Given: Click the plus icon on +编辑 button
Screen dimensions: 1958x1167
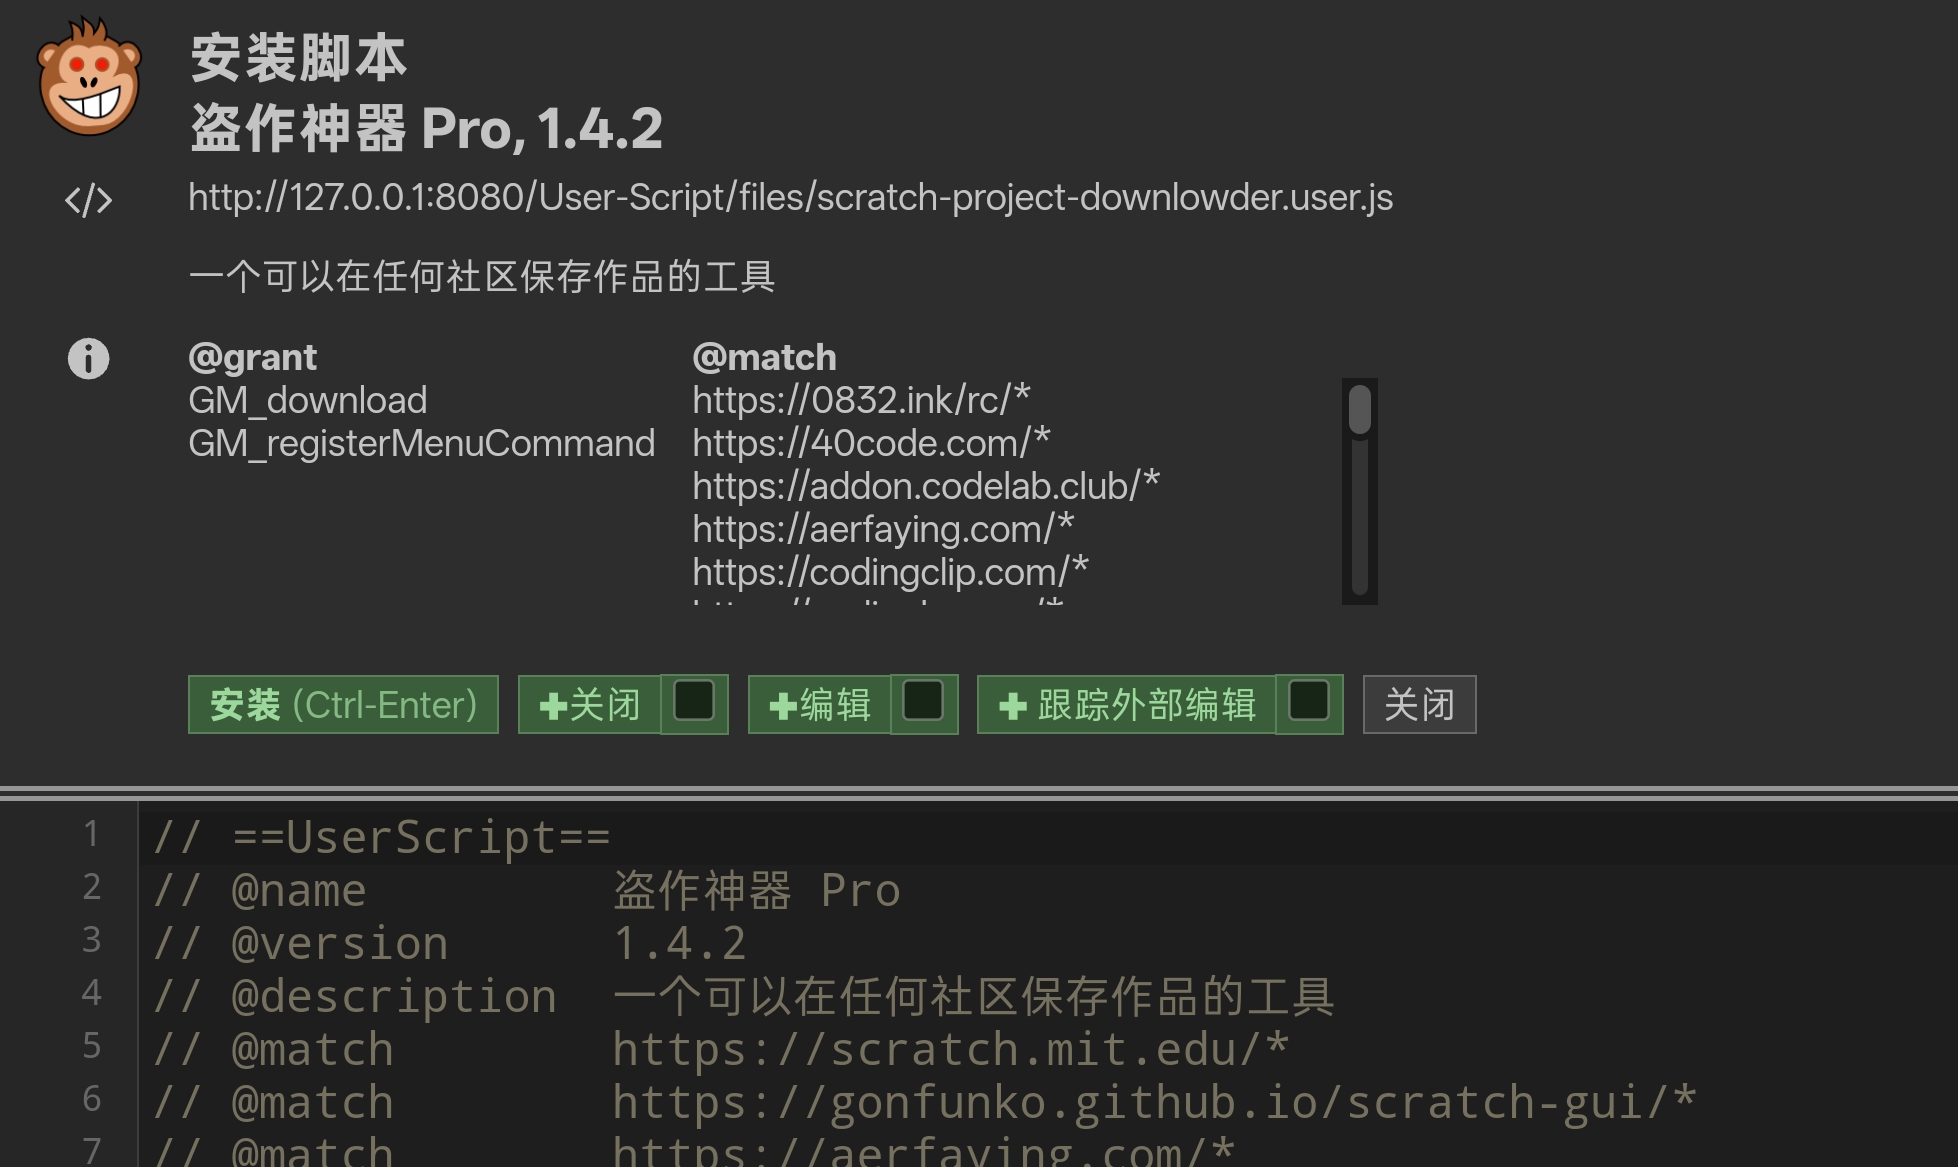Looking at the screenshot, I should pyautogui.click(x=783, y=706).
